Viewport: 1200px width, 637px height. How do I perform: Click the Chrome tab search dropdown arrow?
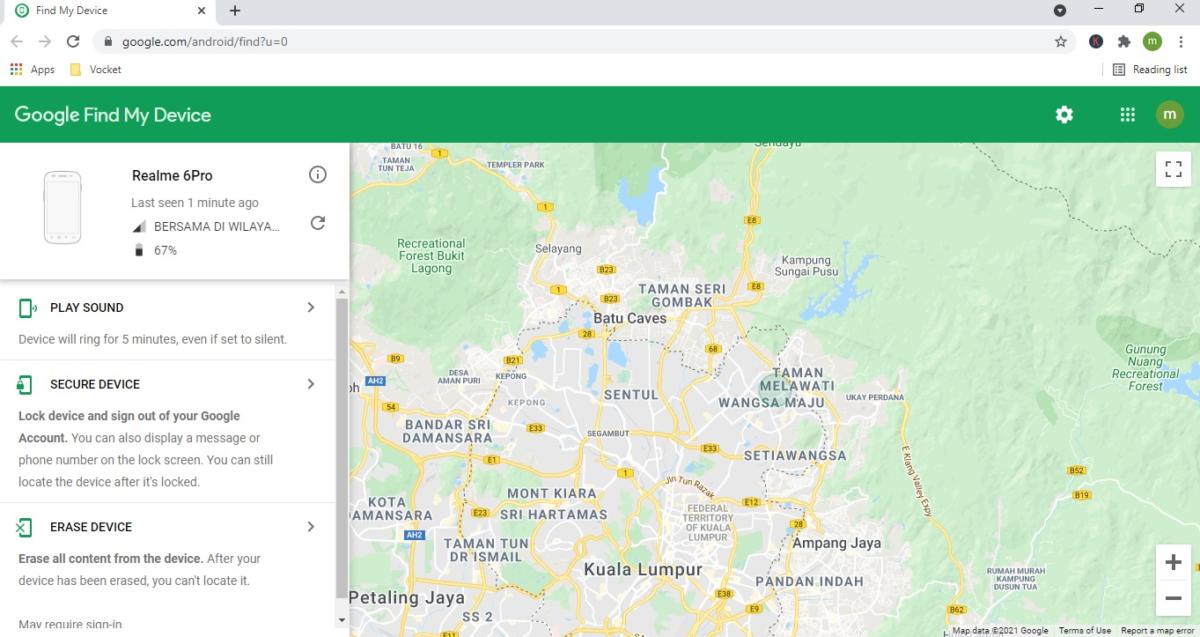1060,10
